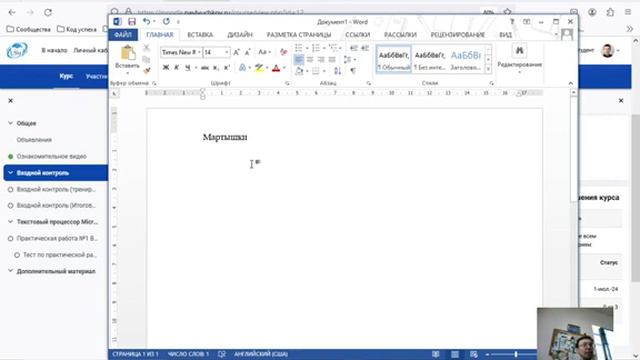Collapse the Общее section in sidebar
Screen dimensions: 640x360
11,123
